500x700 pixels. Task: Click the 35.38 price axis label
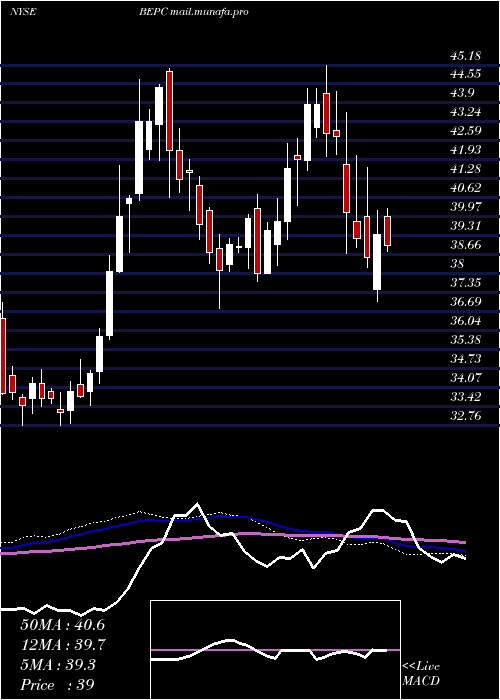click(466, 340)
